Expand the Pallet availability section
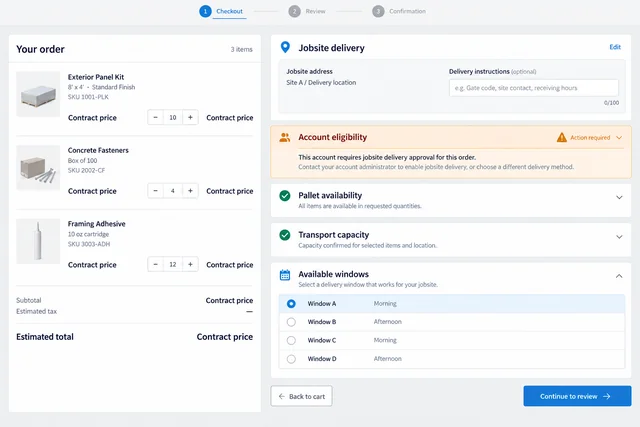Screen dimensions: 640x427 [619, 198]
